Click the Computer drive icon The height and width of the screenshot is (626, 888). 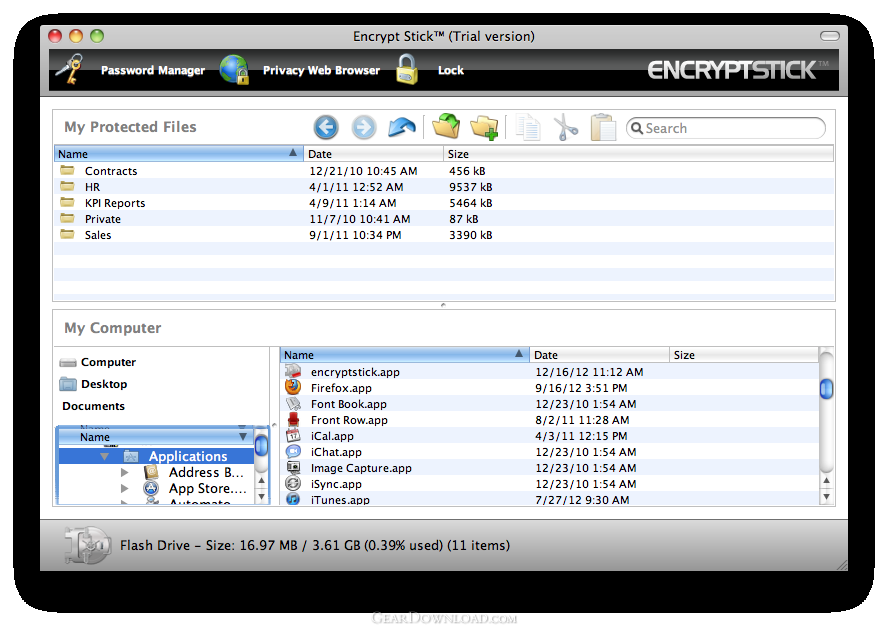[x=68, y=363]
